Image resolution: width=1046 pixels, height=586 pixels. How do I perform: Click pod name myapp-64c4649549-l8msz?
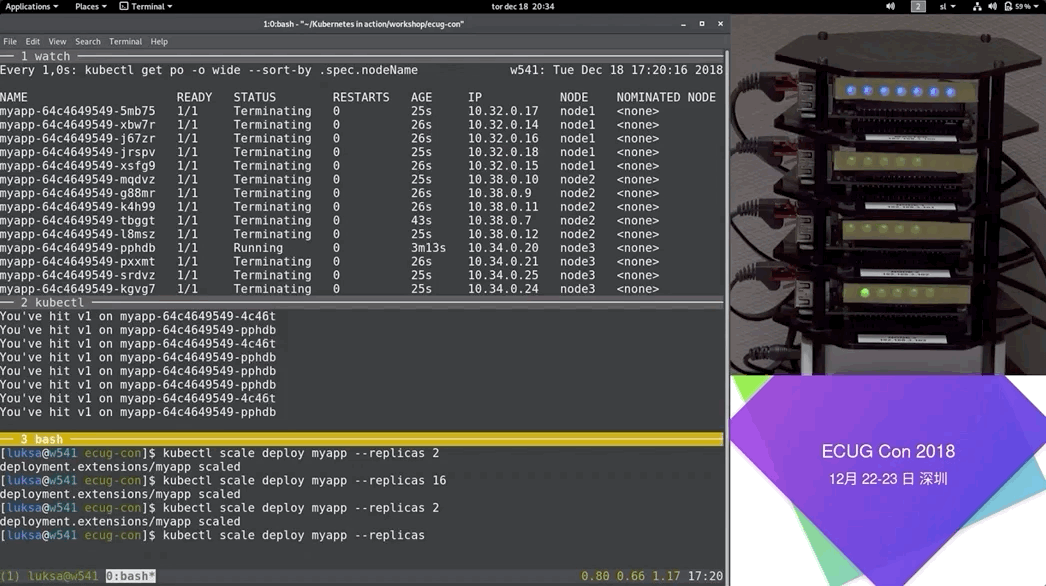tap(77, 234)
